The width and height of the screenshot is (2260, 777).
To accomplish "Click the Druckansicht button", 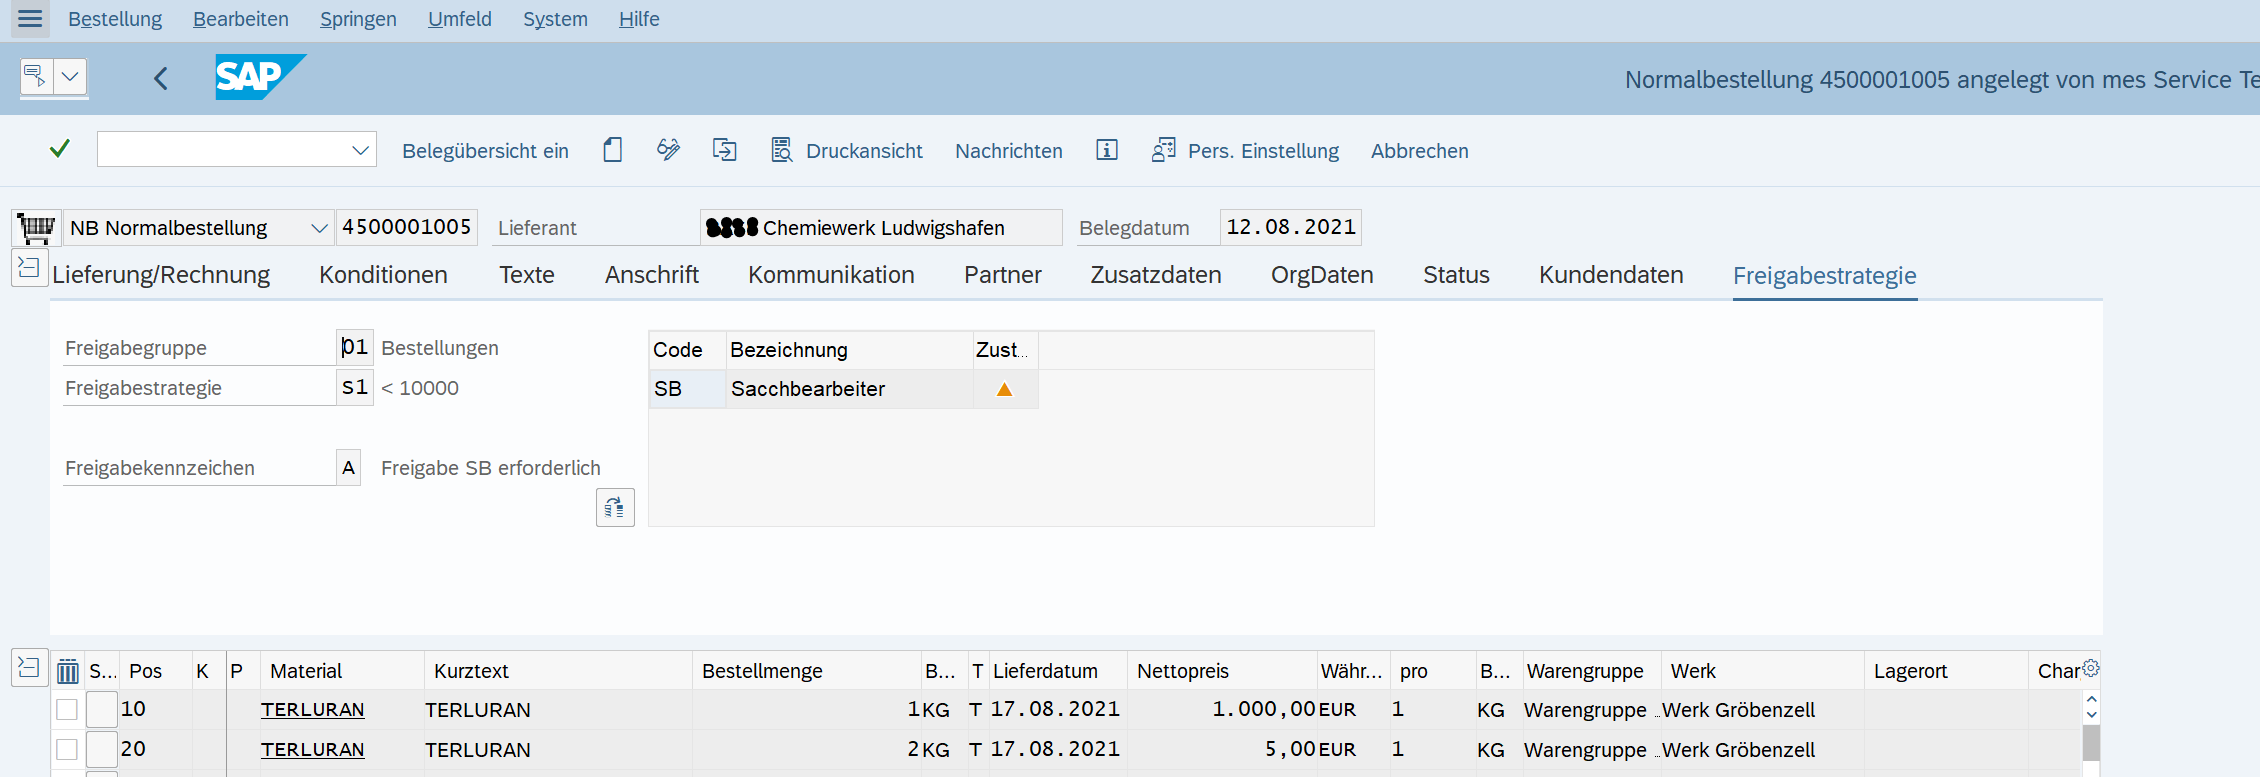I will (x=847, y=150).
